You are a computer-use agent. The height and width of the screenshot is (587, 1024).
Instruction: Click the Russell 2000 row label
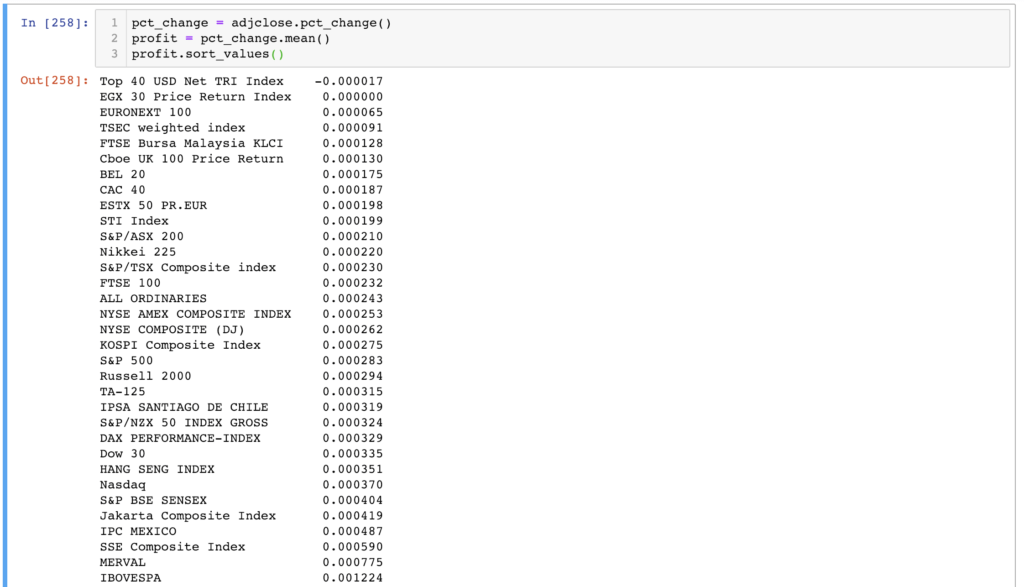click(145, 376)
